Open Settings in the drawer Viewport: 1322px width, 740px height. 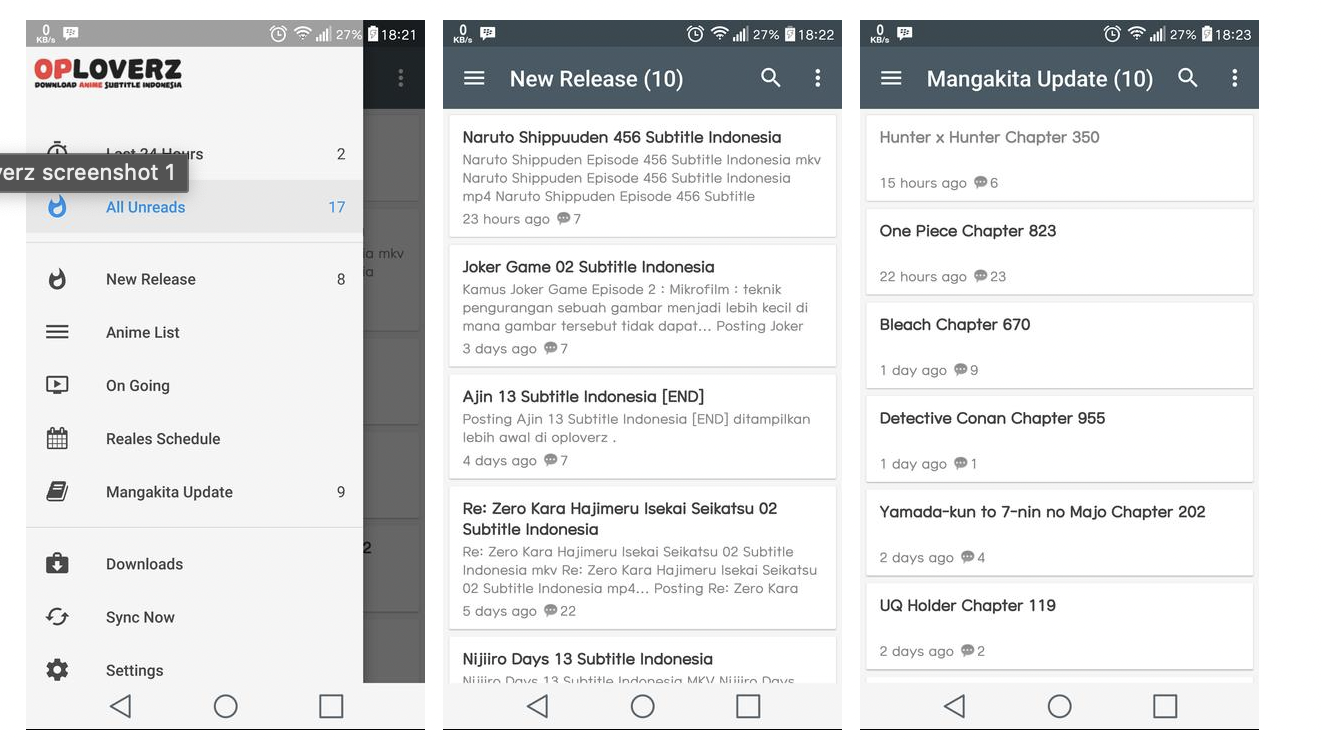194,668
